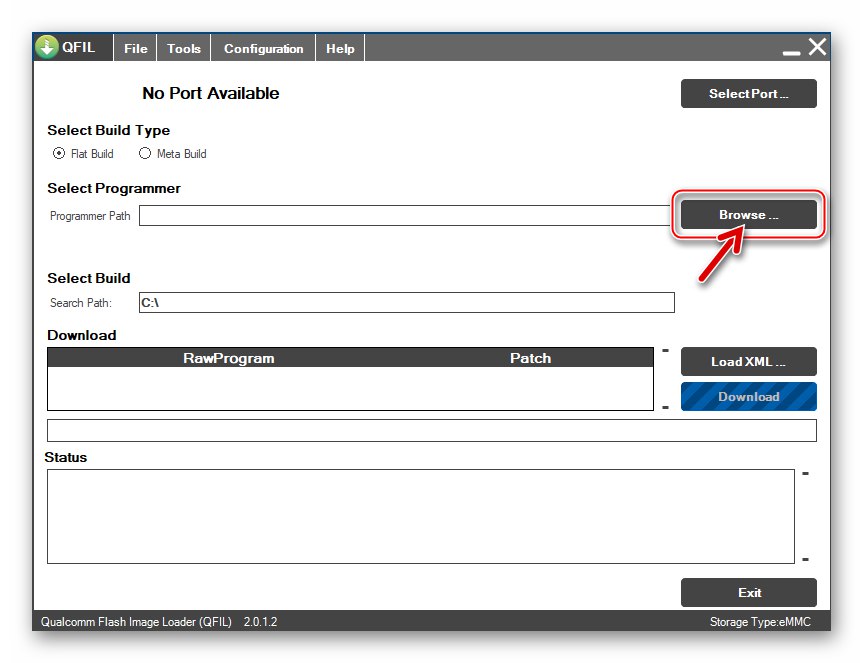Click the QFIL green download logo icon
Screen dimensions: 863x663
[47, 47]
